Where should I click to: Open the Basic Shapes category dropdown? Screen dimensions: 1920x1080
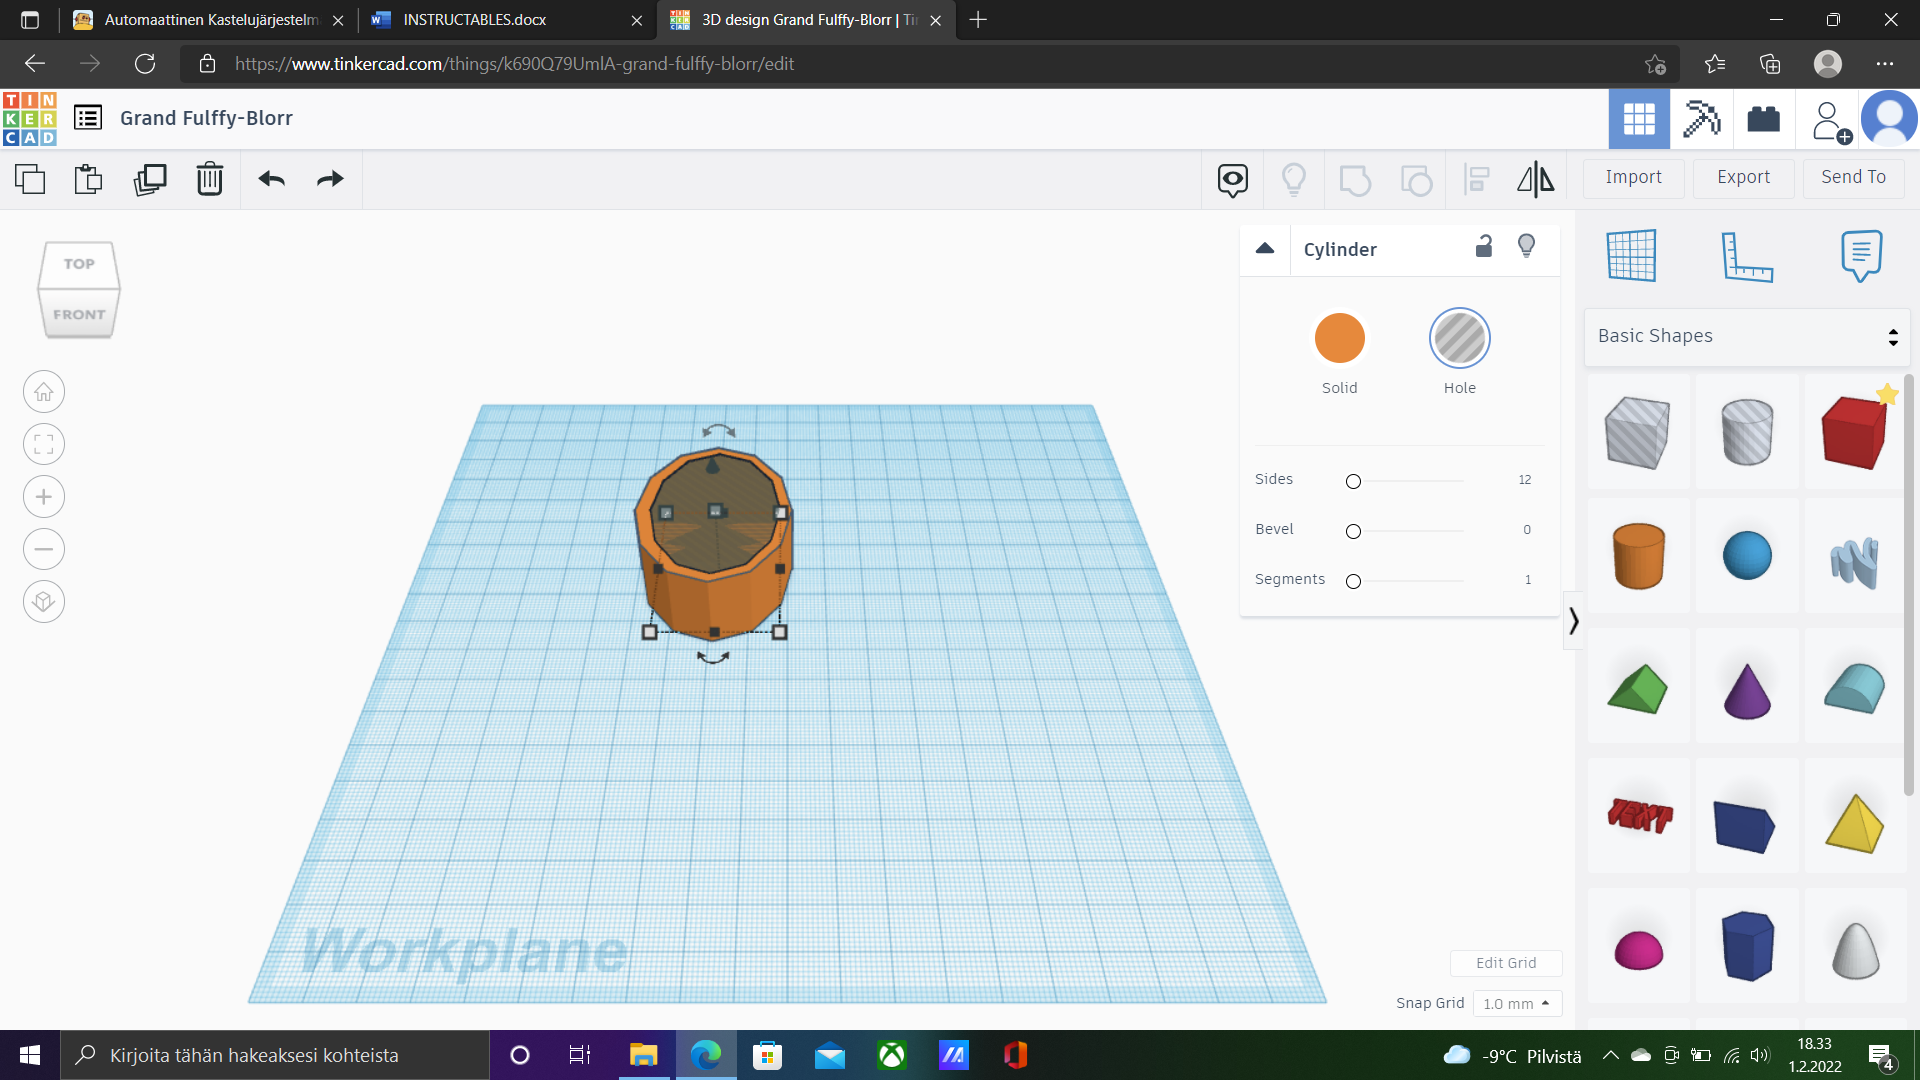(1747, 336)
